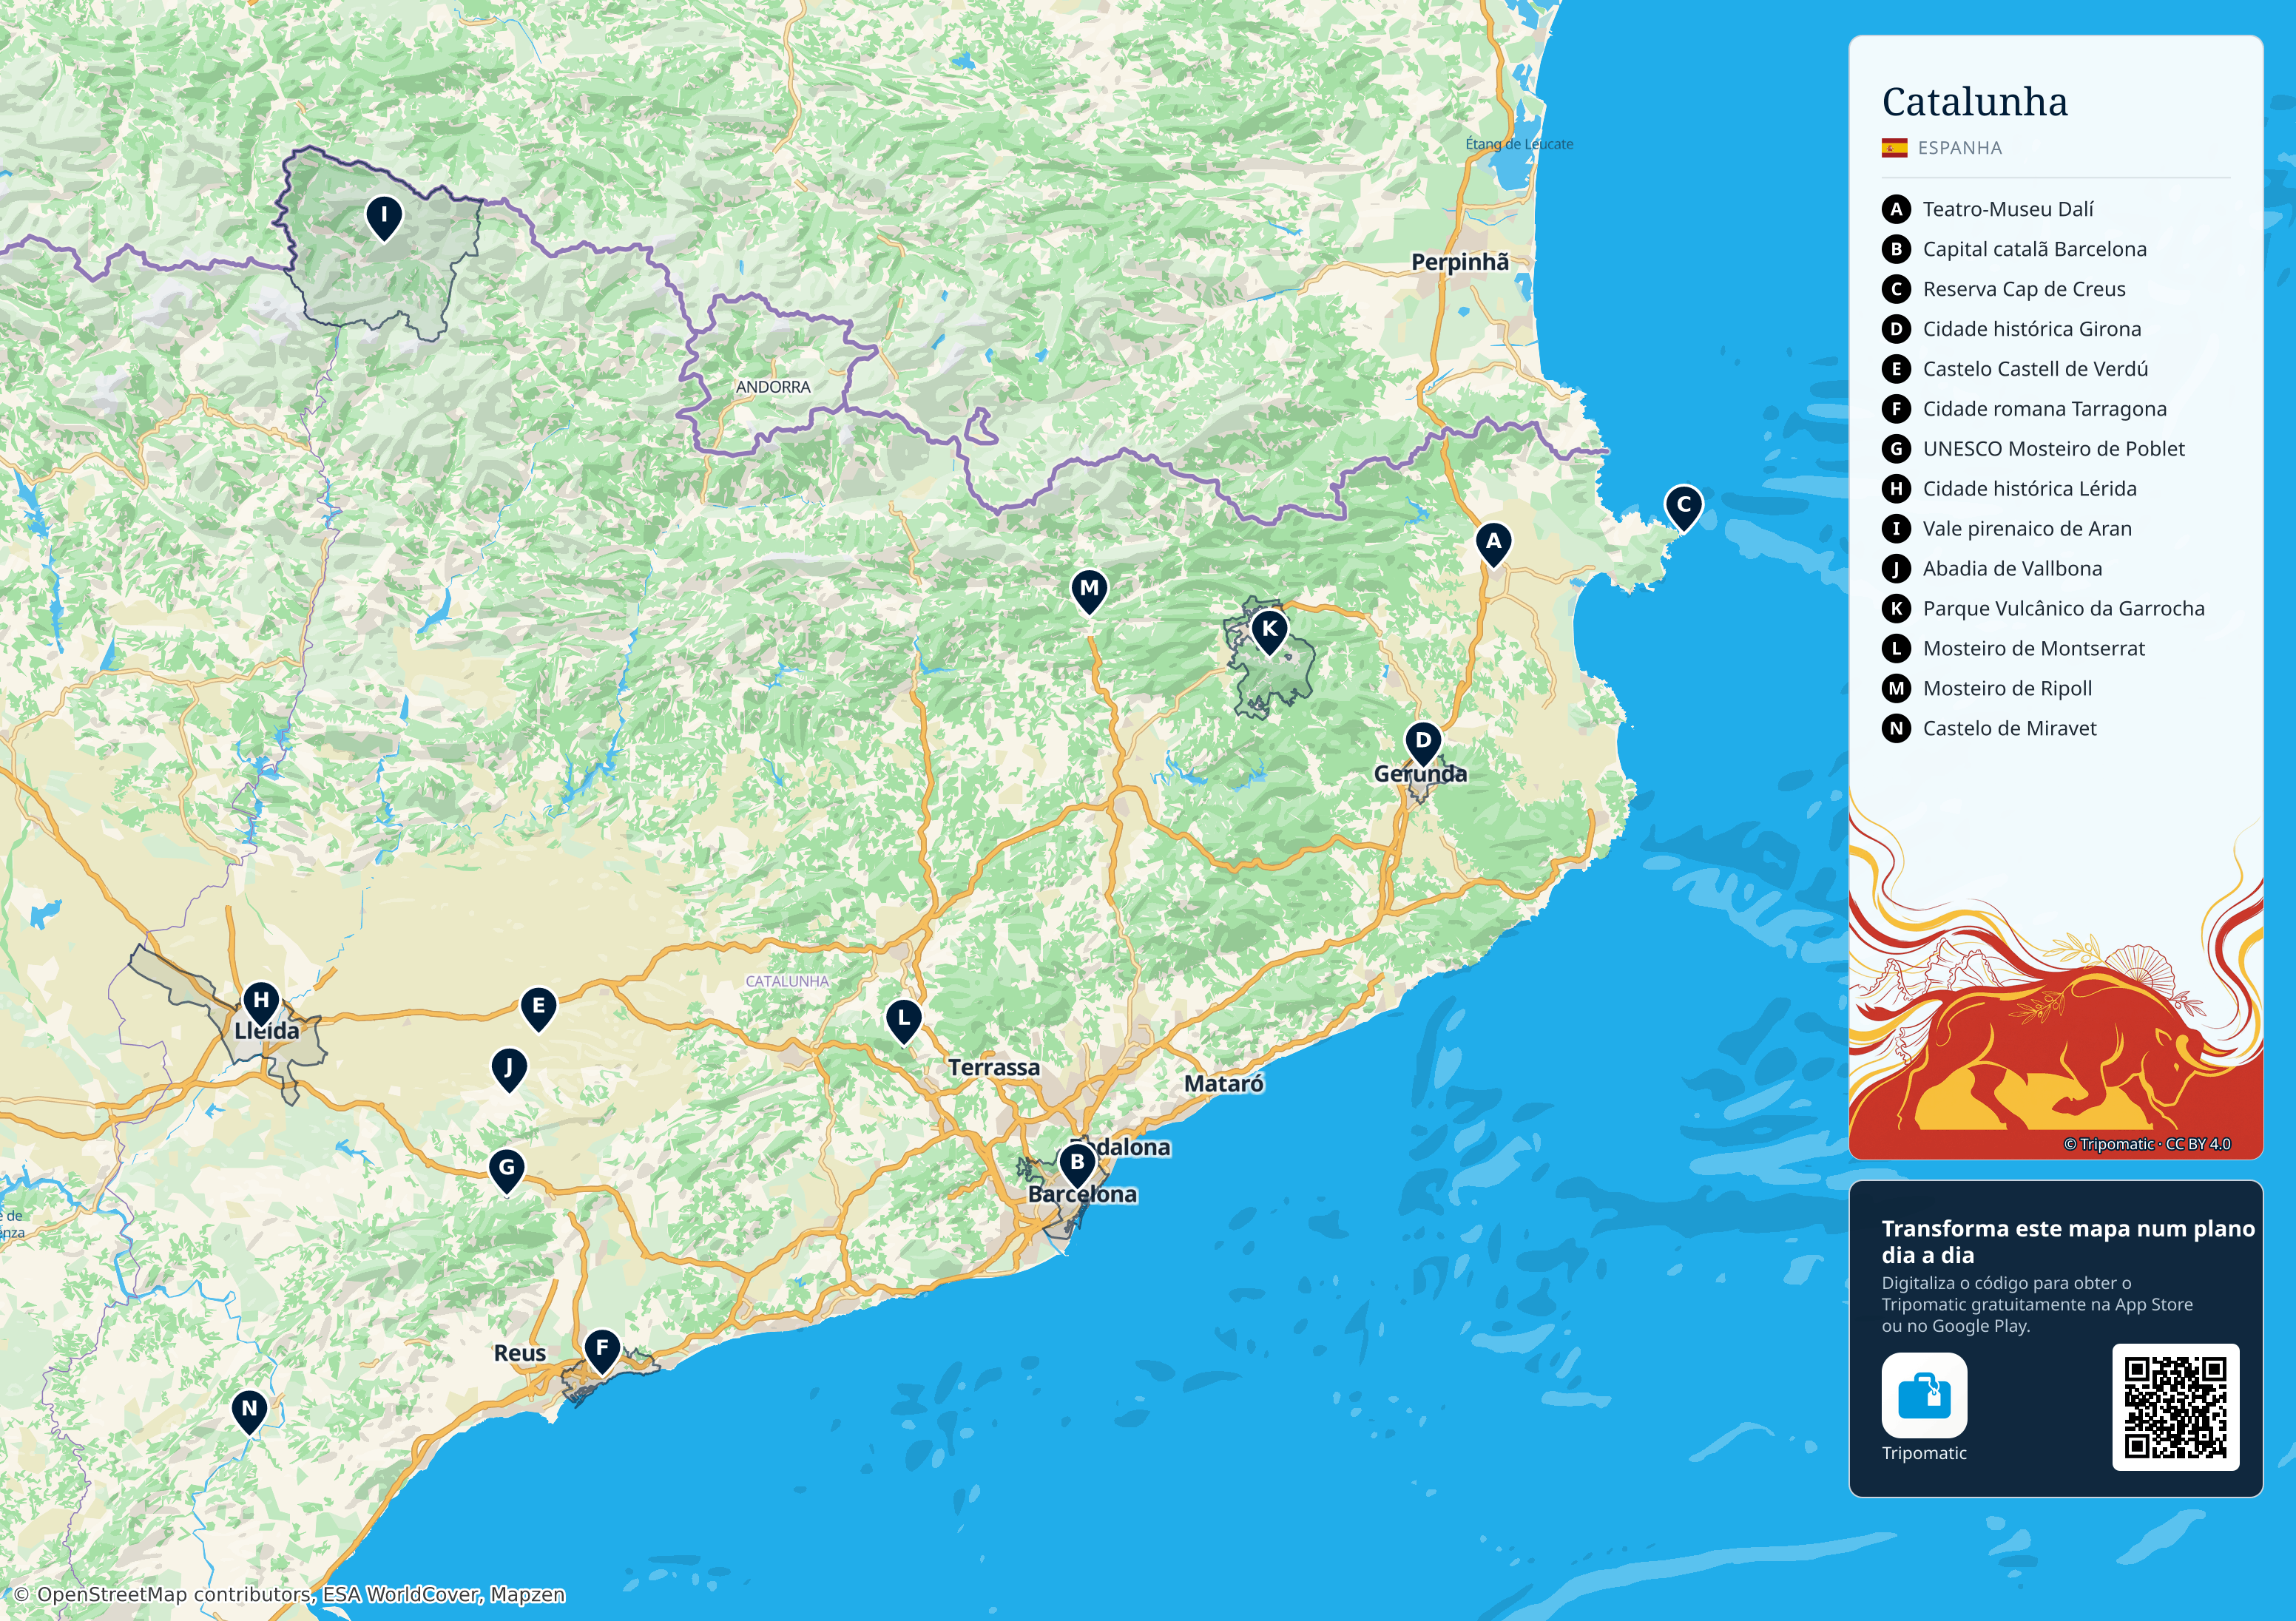Click legend badge C beside Reserva Cap de Creus
The height and width of the screenshot is (1621, 2296).
tap(1896, 289)
